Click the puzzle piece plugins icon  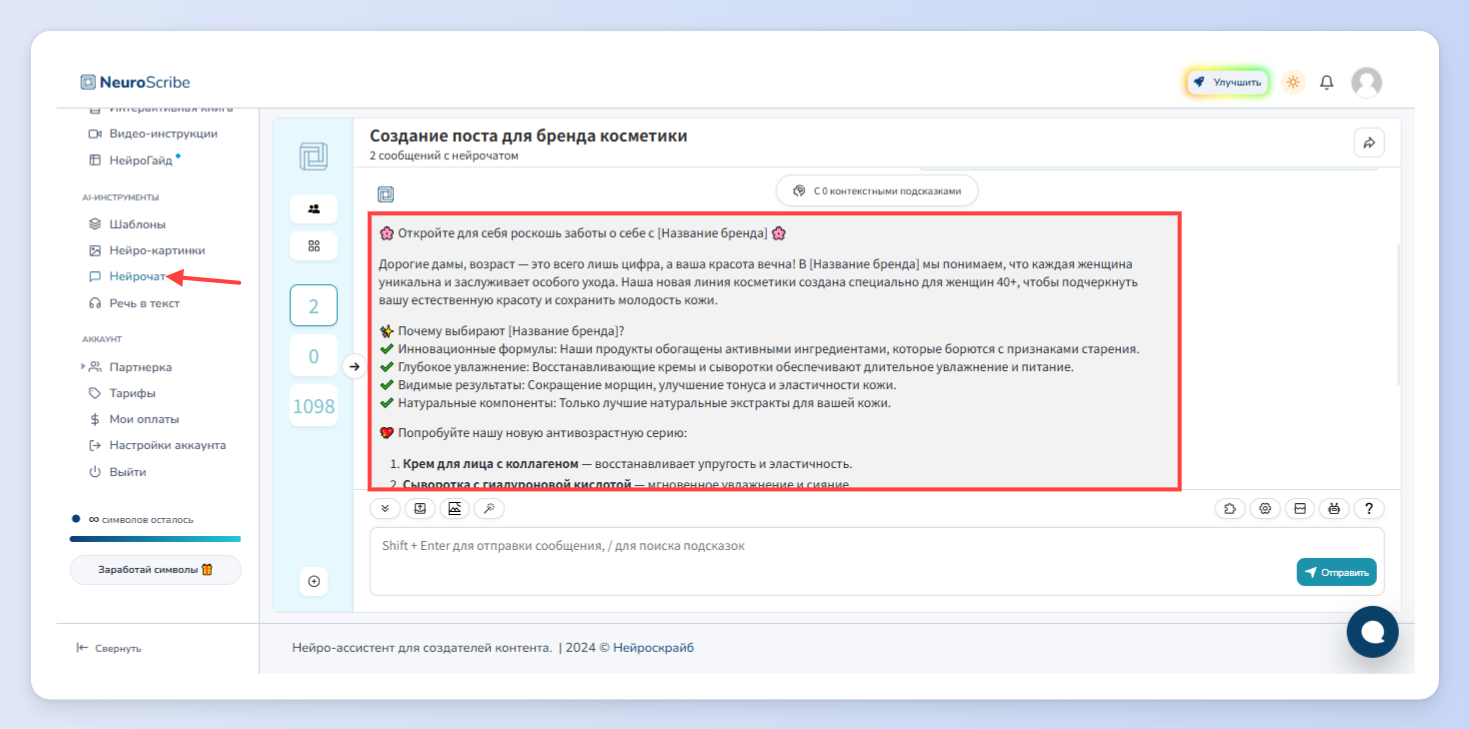coord(1230,508)
